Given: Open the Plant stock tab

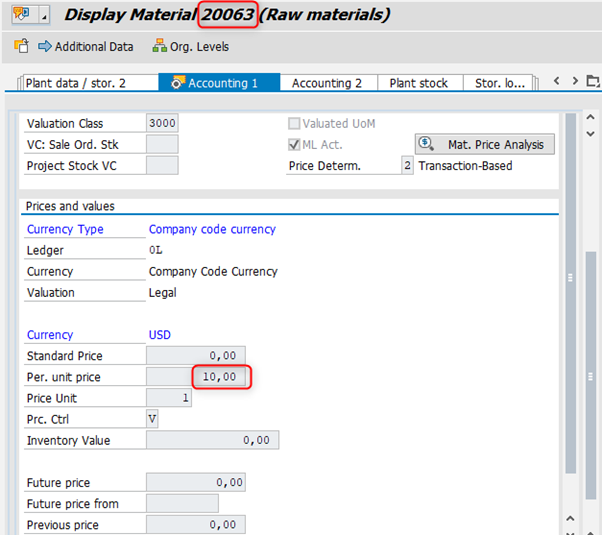Looking at the screenshot, I should pyautogui.click(x=418, y=83).
